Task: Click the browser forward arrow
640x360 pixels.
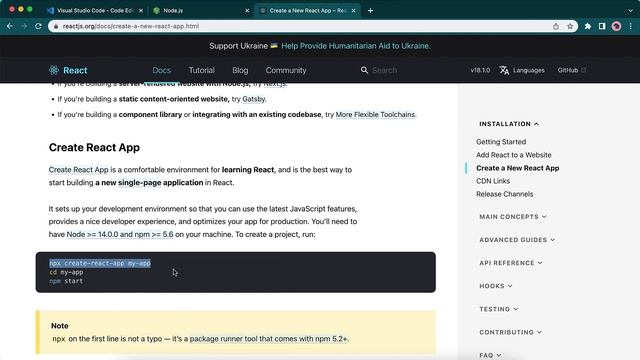Action: [24, 26]
